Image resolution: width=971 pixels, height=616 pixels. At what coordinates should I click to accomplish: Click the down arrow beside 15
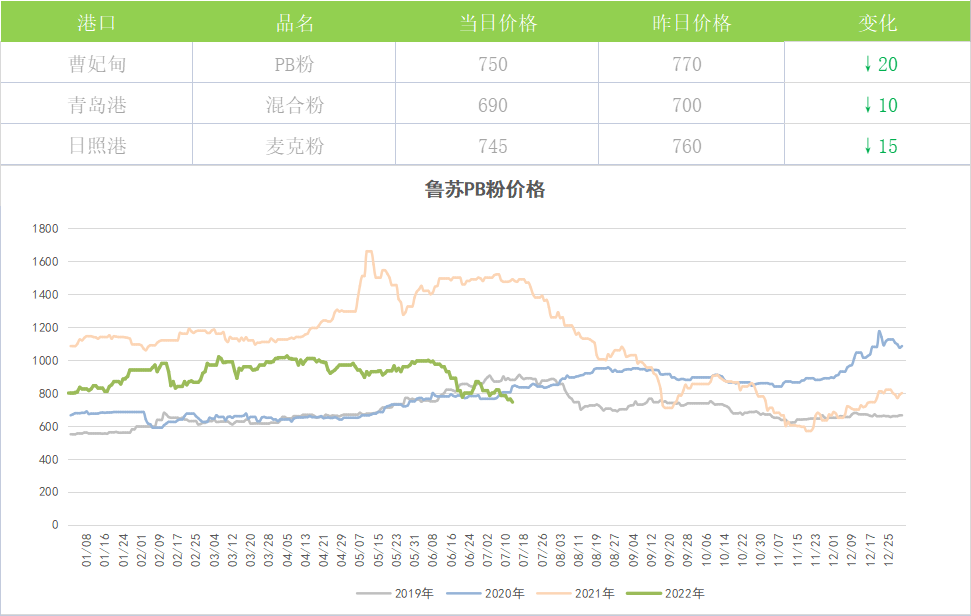tap(867, 146)
